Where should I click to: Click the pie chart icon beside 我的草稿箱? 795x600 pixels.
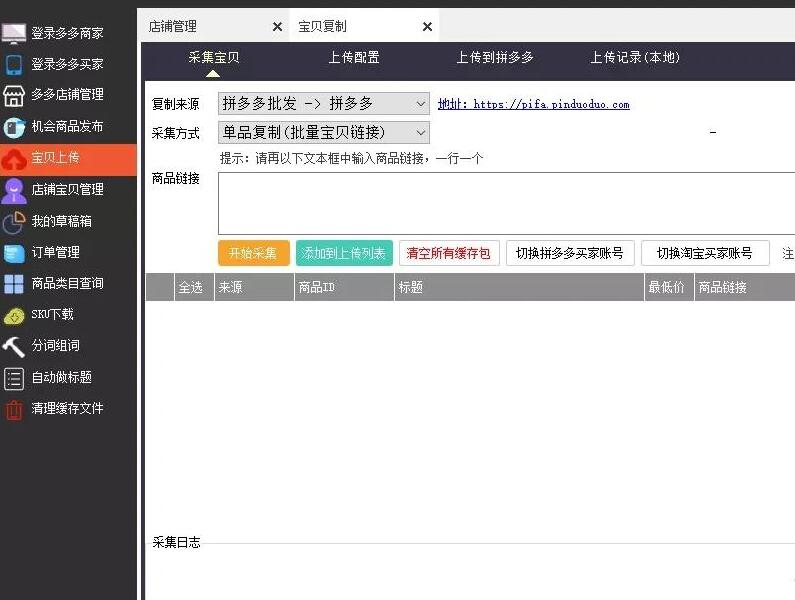click(14, 222)
